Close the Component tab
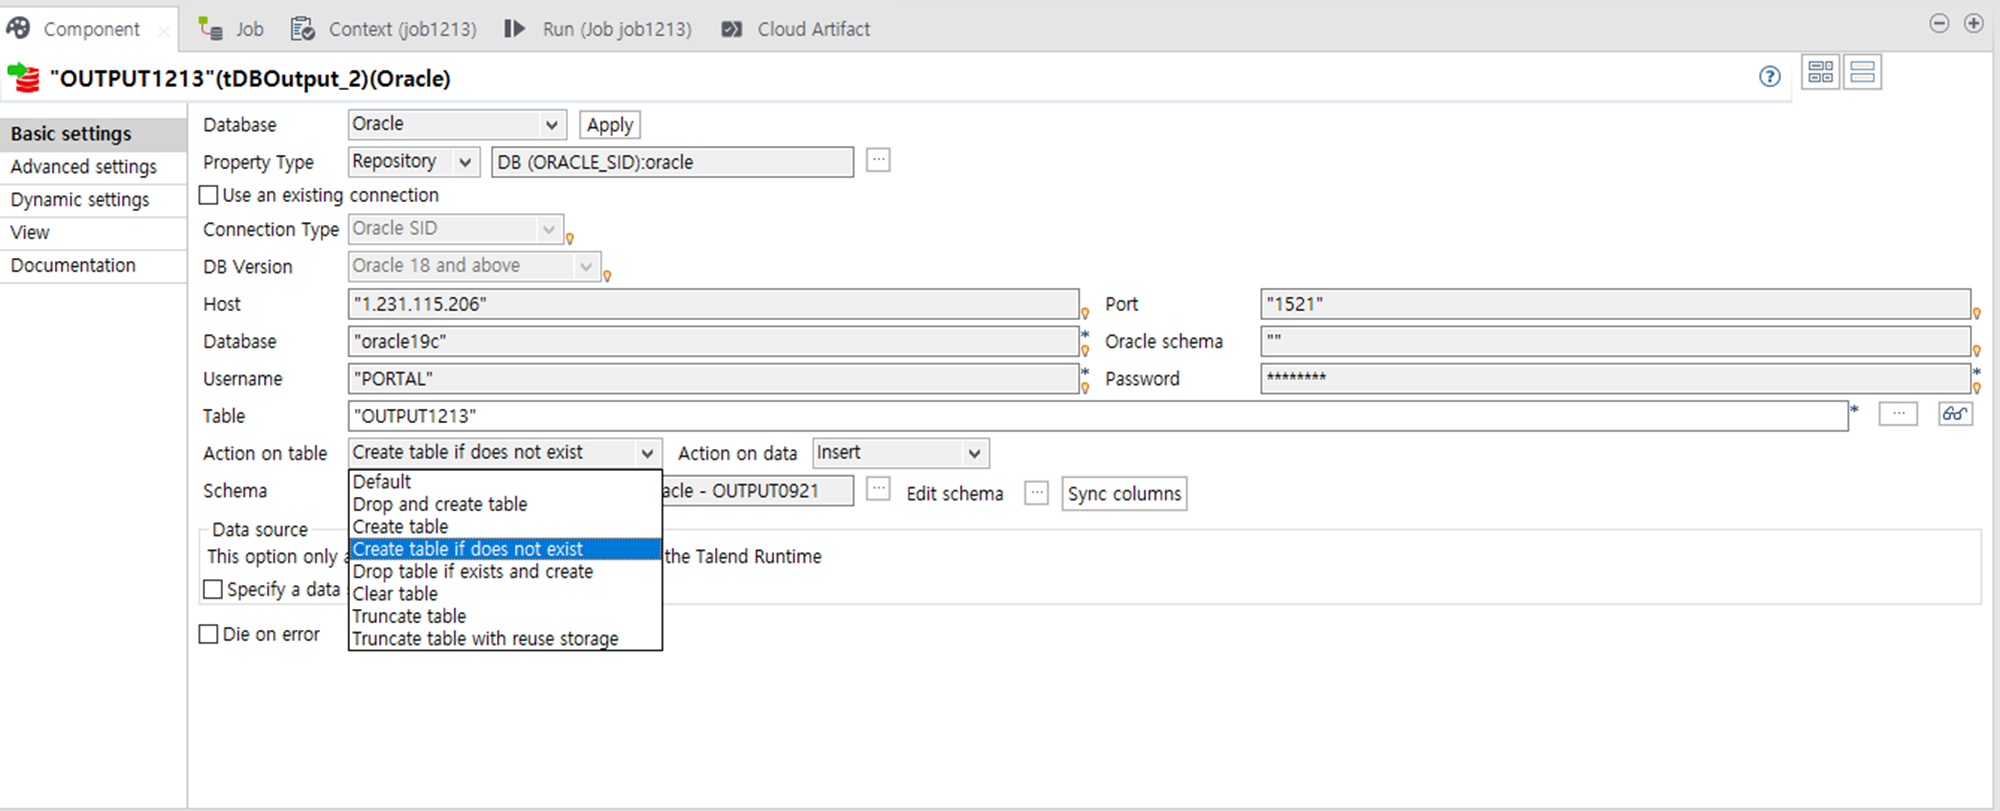Screen dimensions: 2000x811 coord(163,31)
